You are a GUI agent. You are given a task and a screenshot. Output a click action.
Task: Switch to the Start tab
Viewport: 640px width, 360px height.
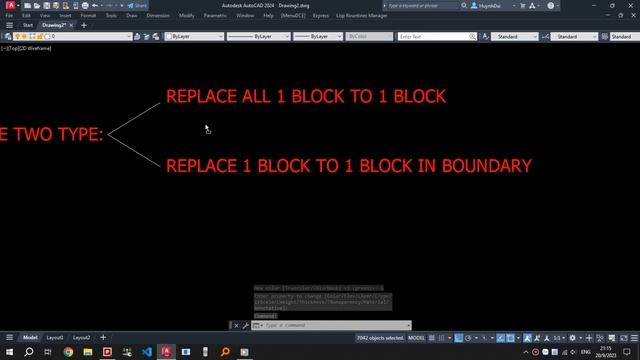[x=28, y=25]
